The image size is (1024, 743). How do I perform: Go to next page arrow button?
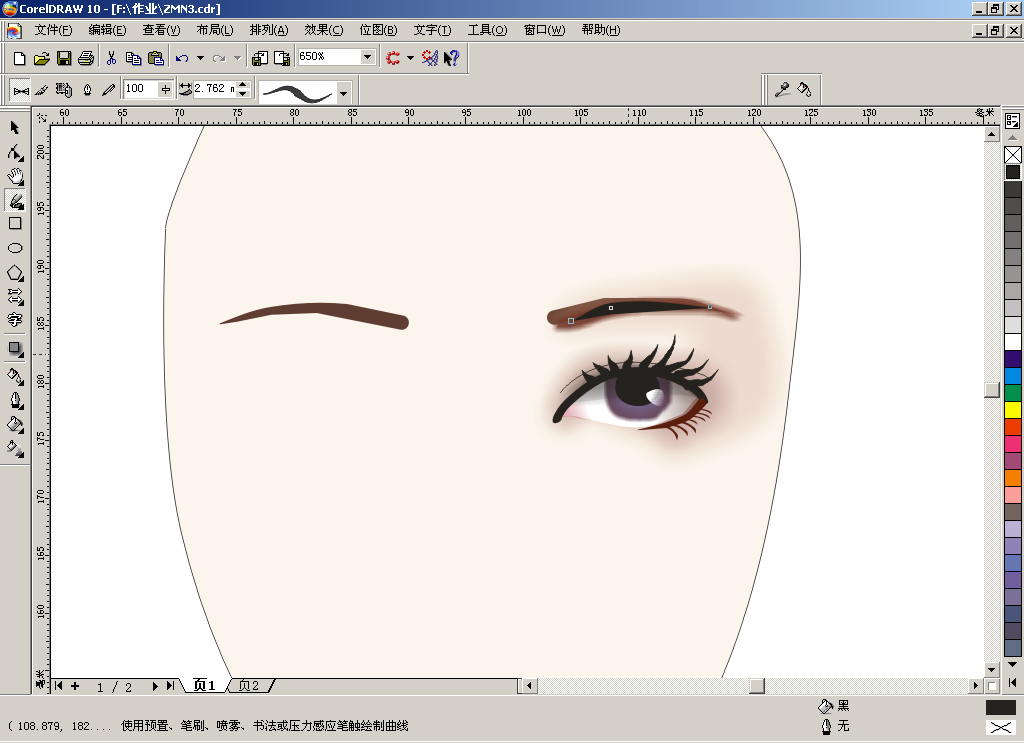(x=155, y=686)
